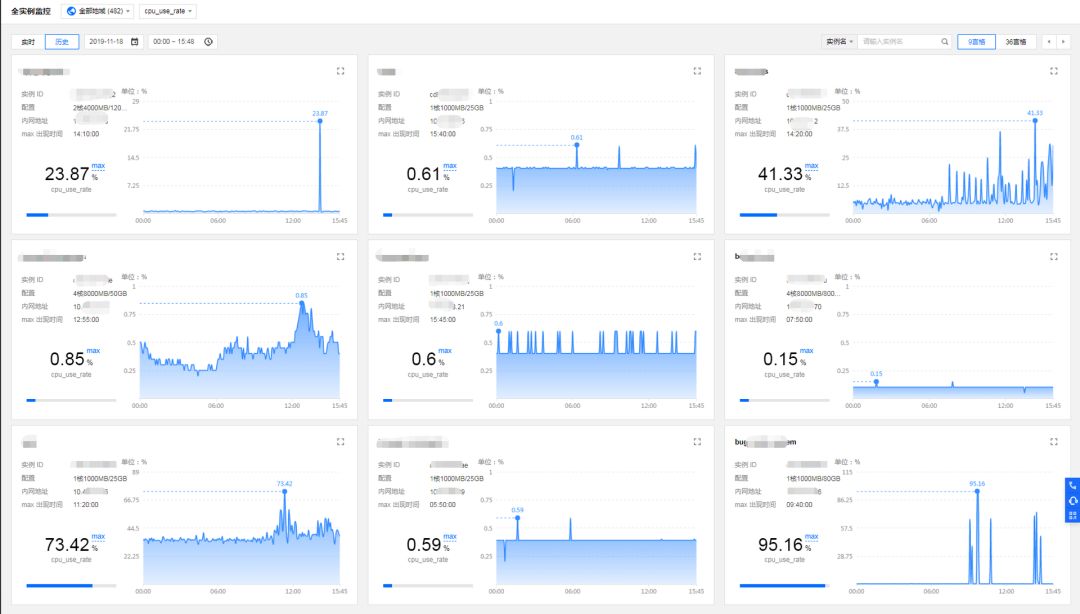Viewport: 1080px width, 614px height.
Task: Click max time 15:45:00 text
Action: 443,319
